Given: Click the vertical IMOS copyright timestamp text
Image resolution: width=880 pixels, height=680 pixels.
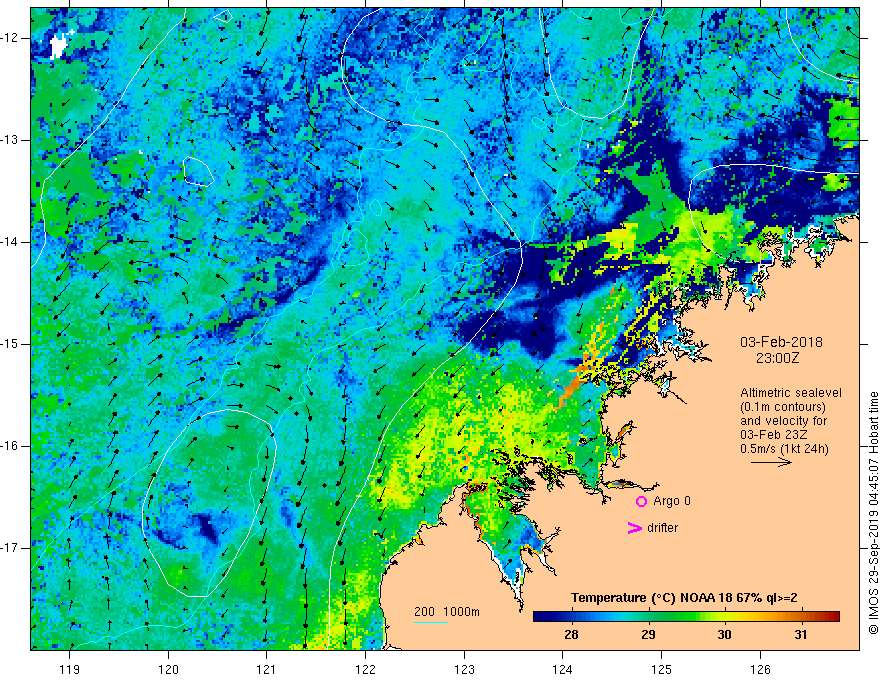Looking at the screenshot, I should (873, 513).
